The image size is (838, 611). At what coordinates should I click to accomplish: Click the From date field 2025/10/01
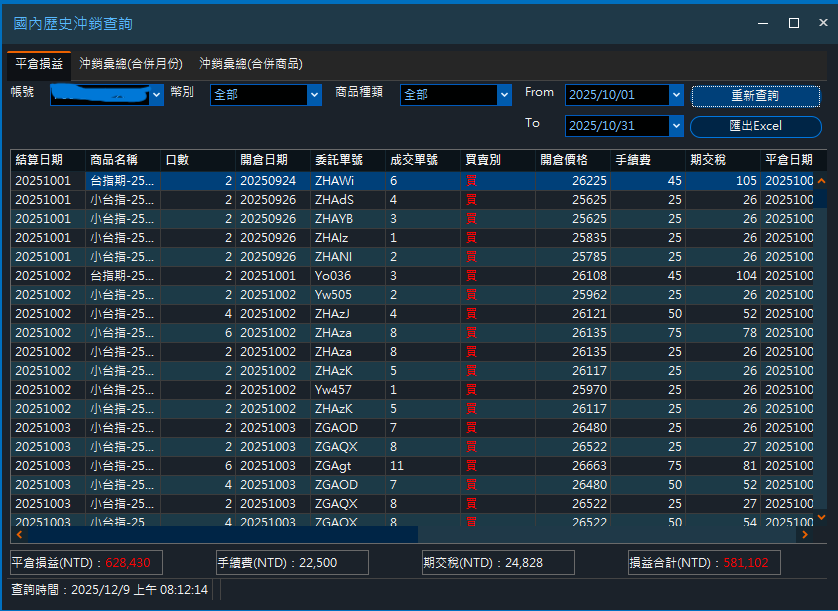click(x=617, y=95)
